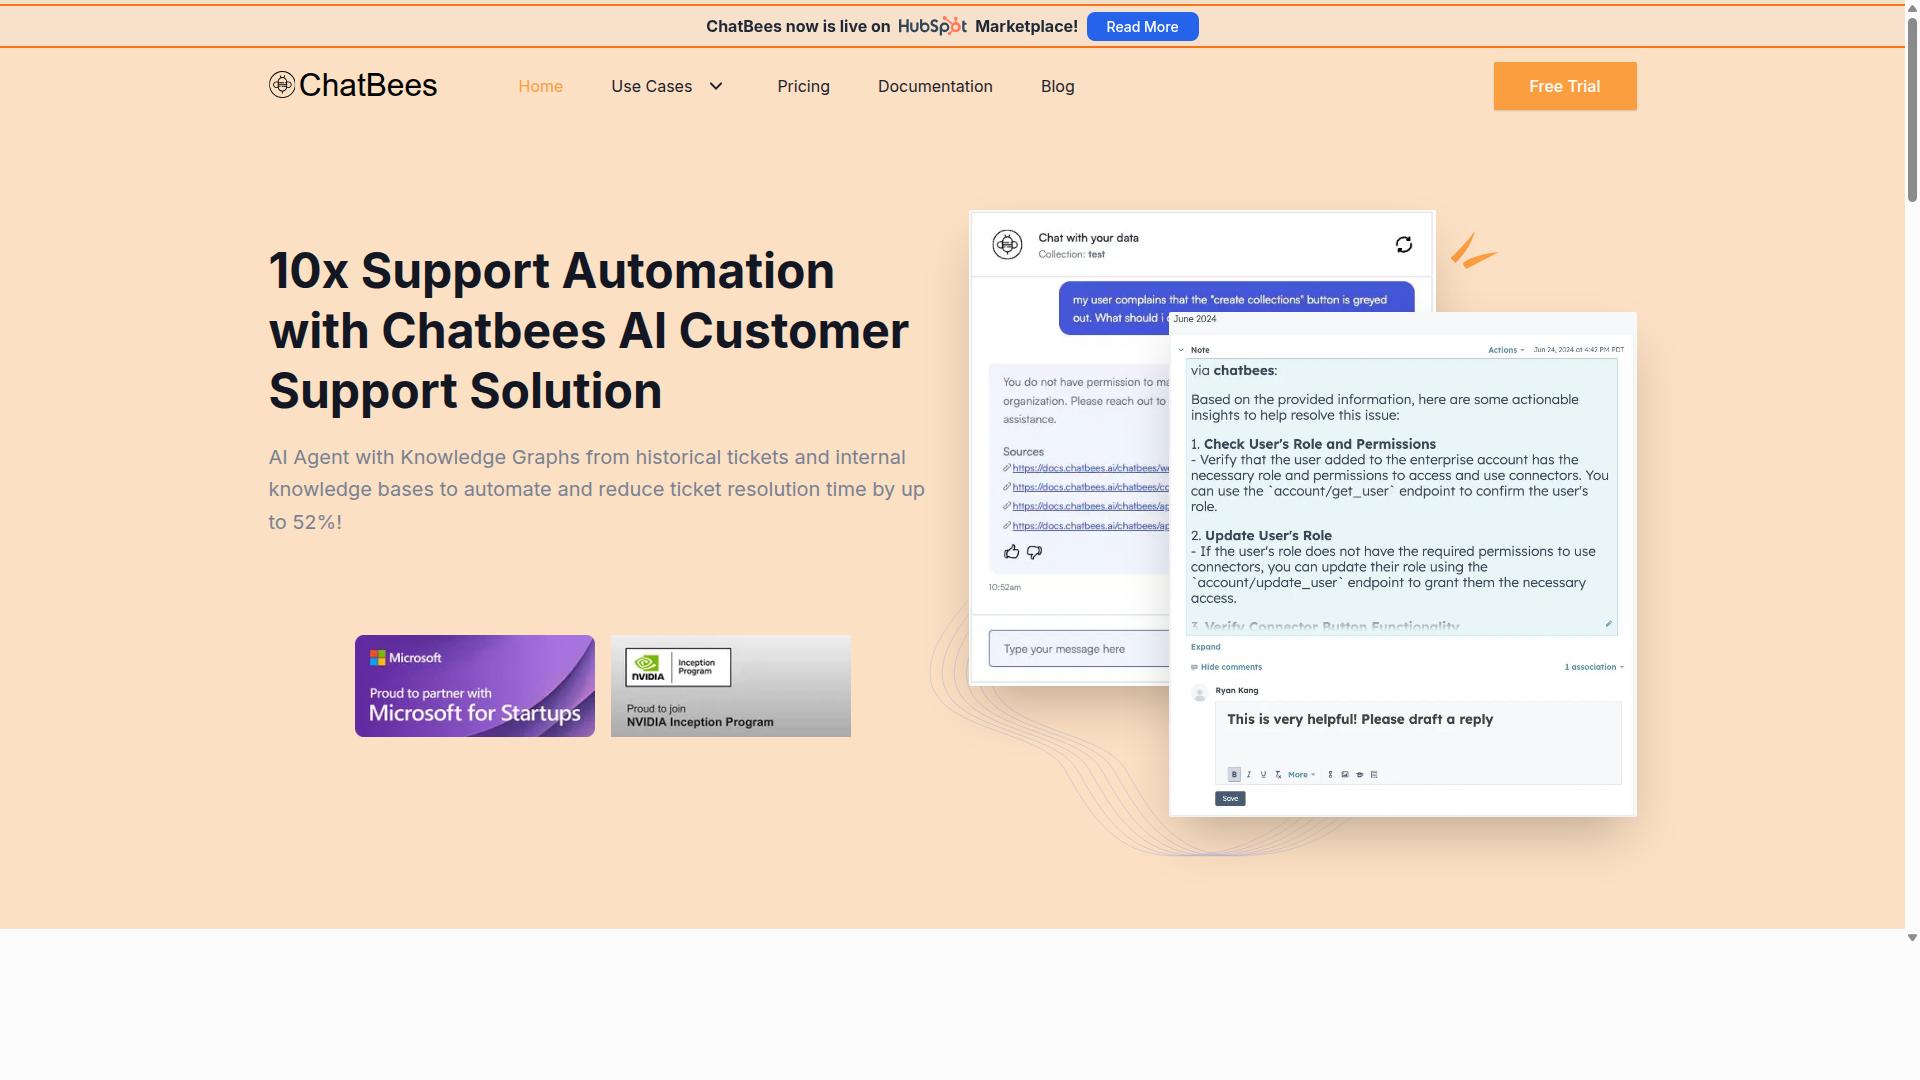Click the chat widget bee avatar icon
This screenshot has height=1080, width=1920.
(1007, 245)
